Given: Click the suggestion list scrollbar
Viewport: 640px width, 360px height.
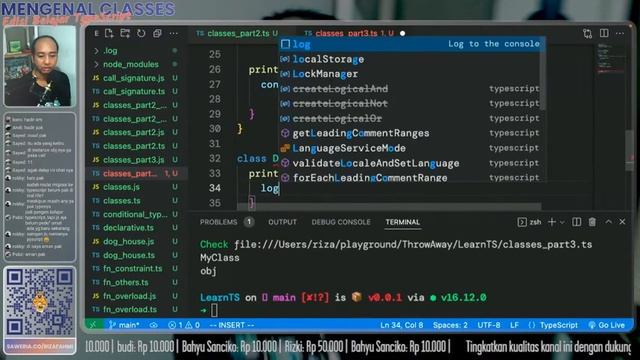Looking at the screenshot, I should (543, 73).
